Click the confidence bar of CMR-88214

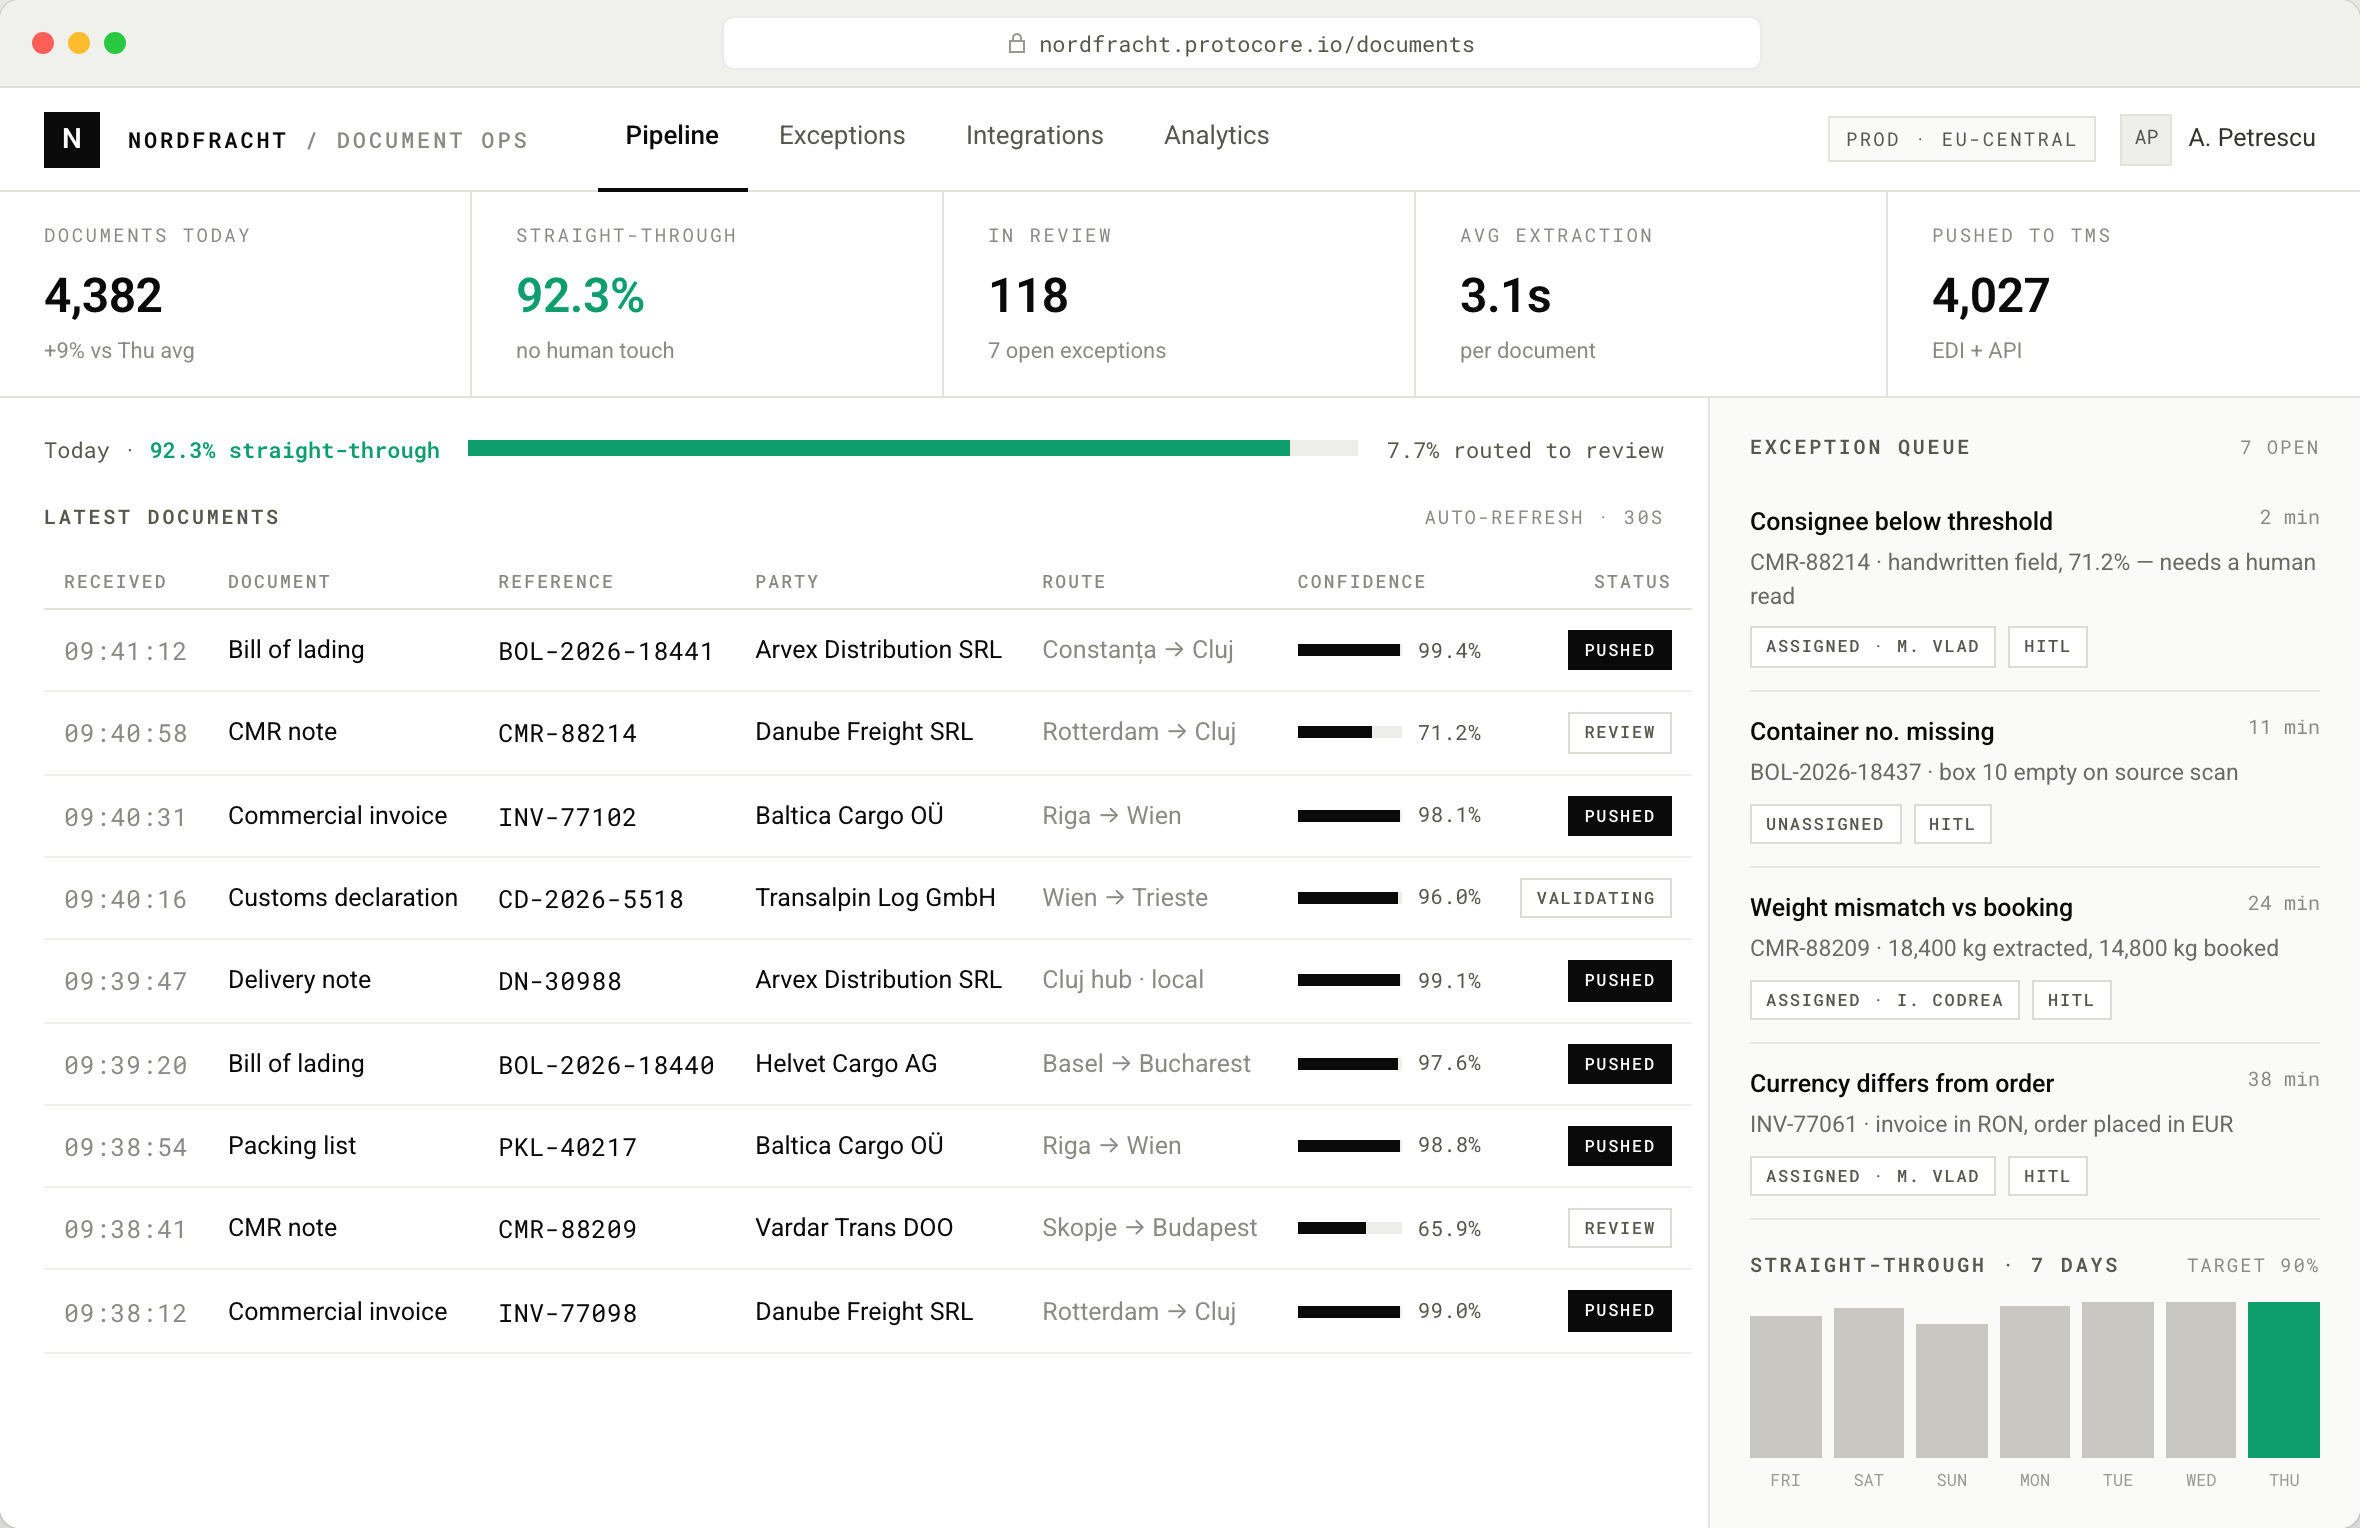[x=1349, y=733]
